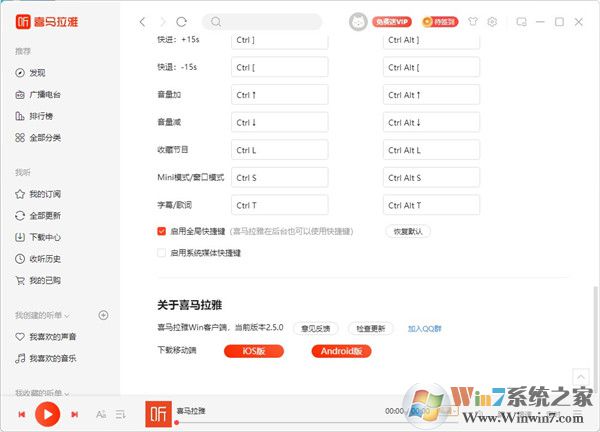Click the magnifier search icon
600x432 pixels.
pos(216,22)
